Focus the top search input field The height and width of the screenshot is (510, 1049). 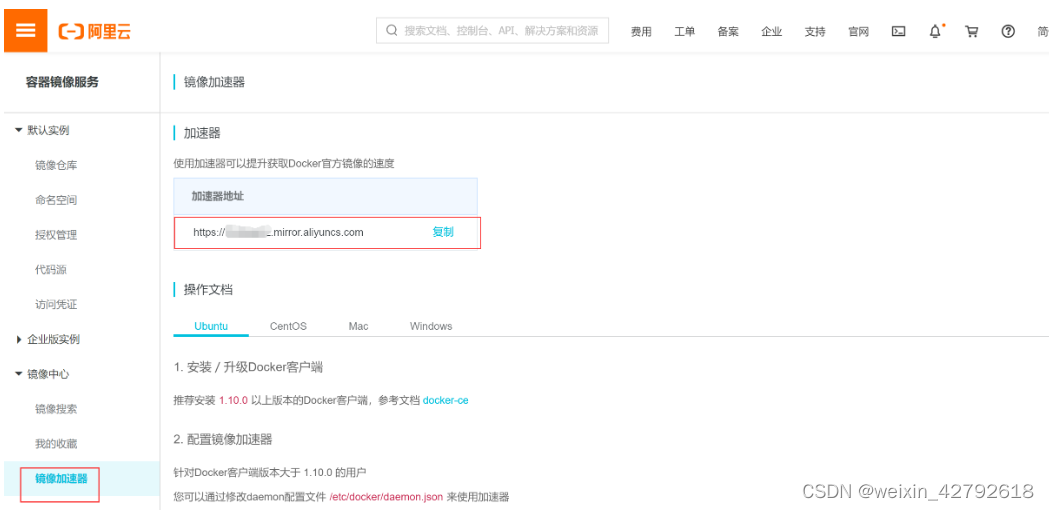click(x=492, y=31)
